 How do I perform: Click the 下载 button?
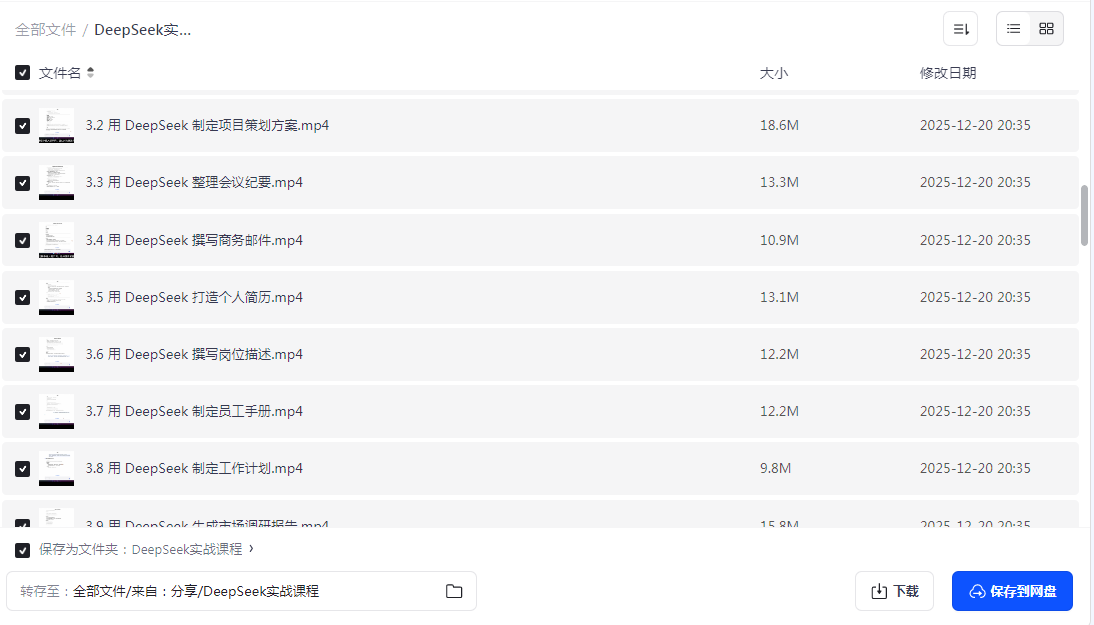pyautogui.click(x=894, y=592)
